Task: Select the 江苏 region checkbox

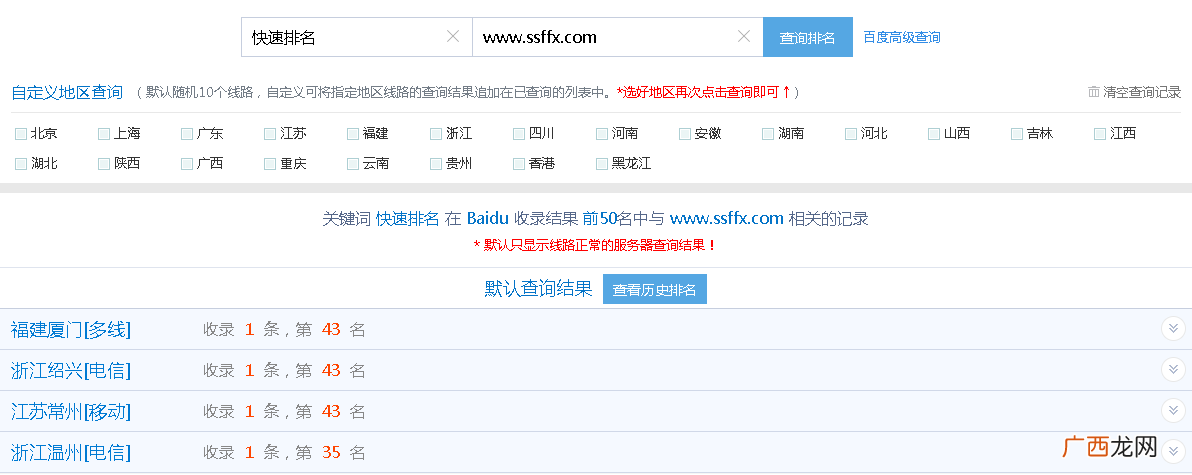Action: point(269,135)
